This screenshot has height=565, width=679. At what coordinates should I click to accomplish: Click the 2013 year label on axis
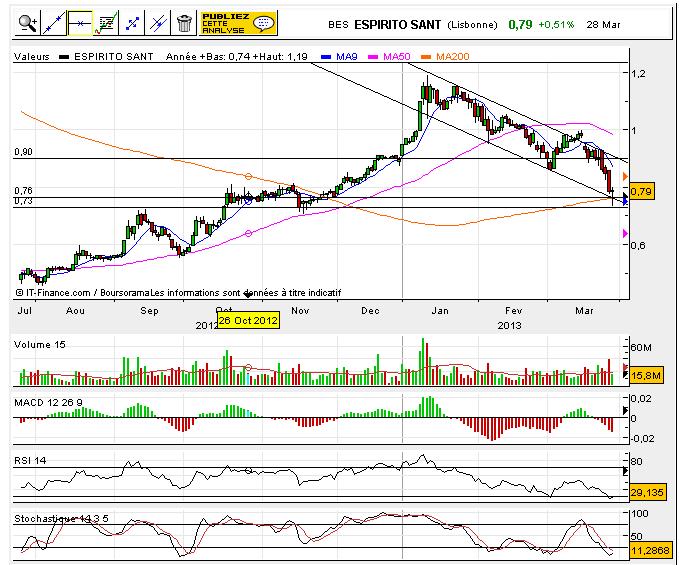pyautogui.click(x=509, y=325)
